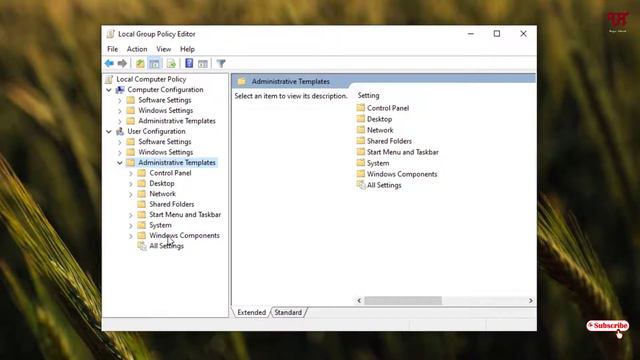Select Network text in the right pane

point(380,130)
